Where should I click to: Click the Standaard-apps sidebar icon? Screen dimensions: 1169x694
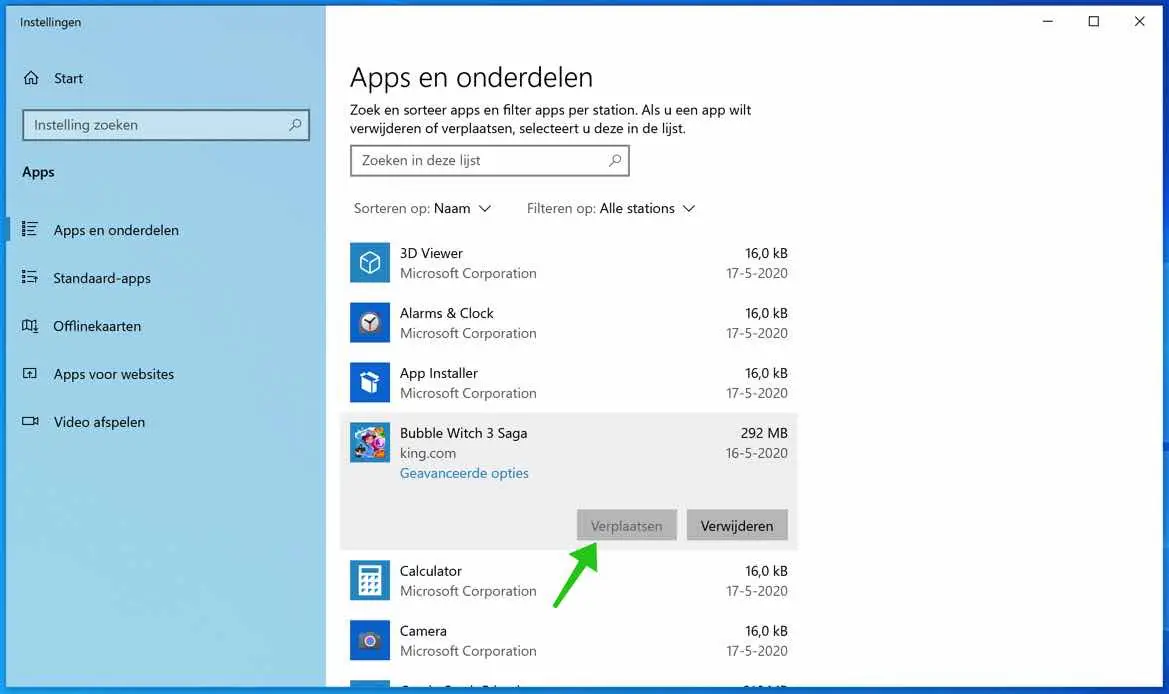click(30, 277)
